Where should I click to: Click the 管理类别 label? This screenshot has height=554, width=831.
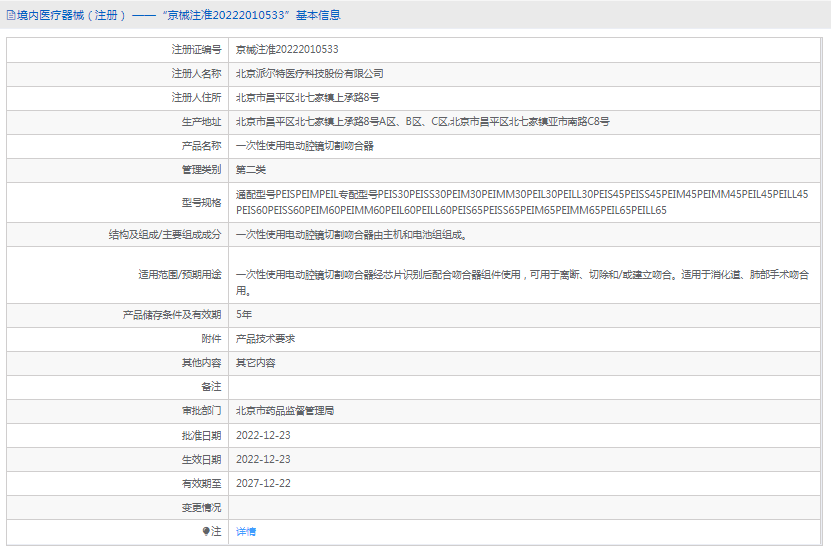(201, 170)
